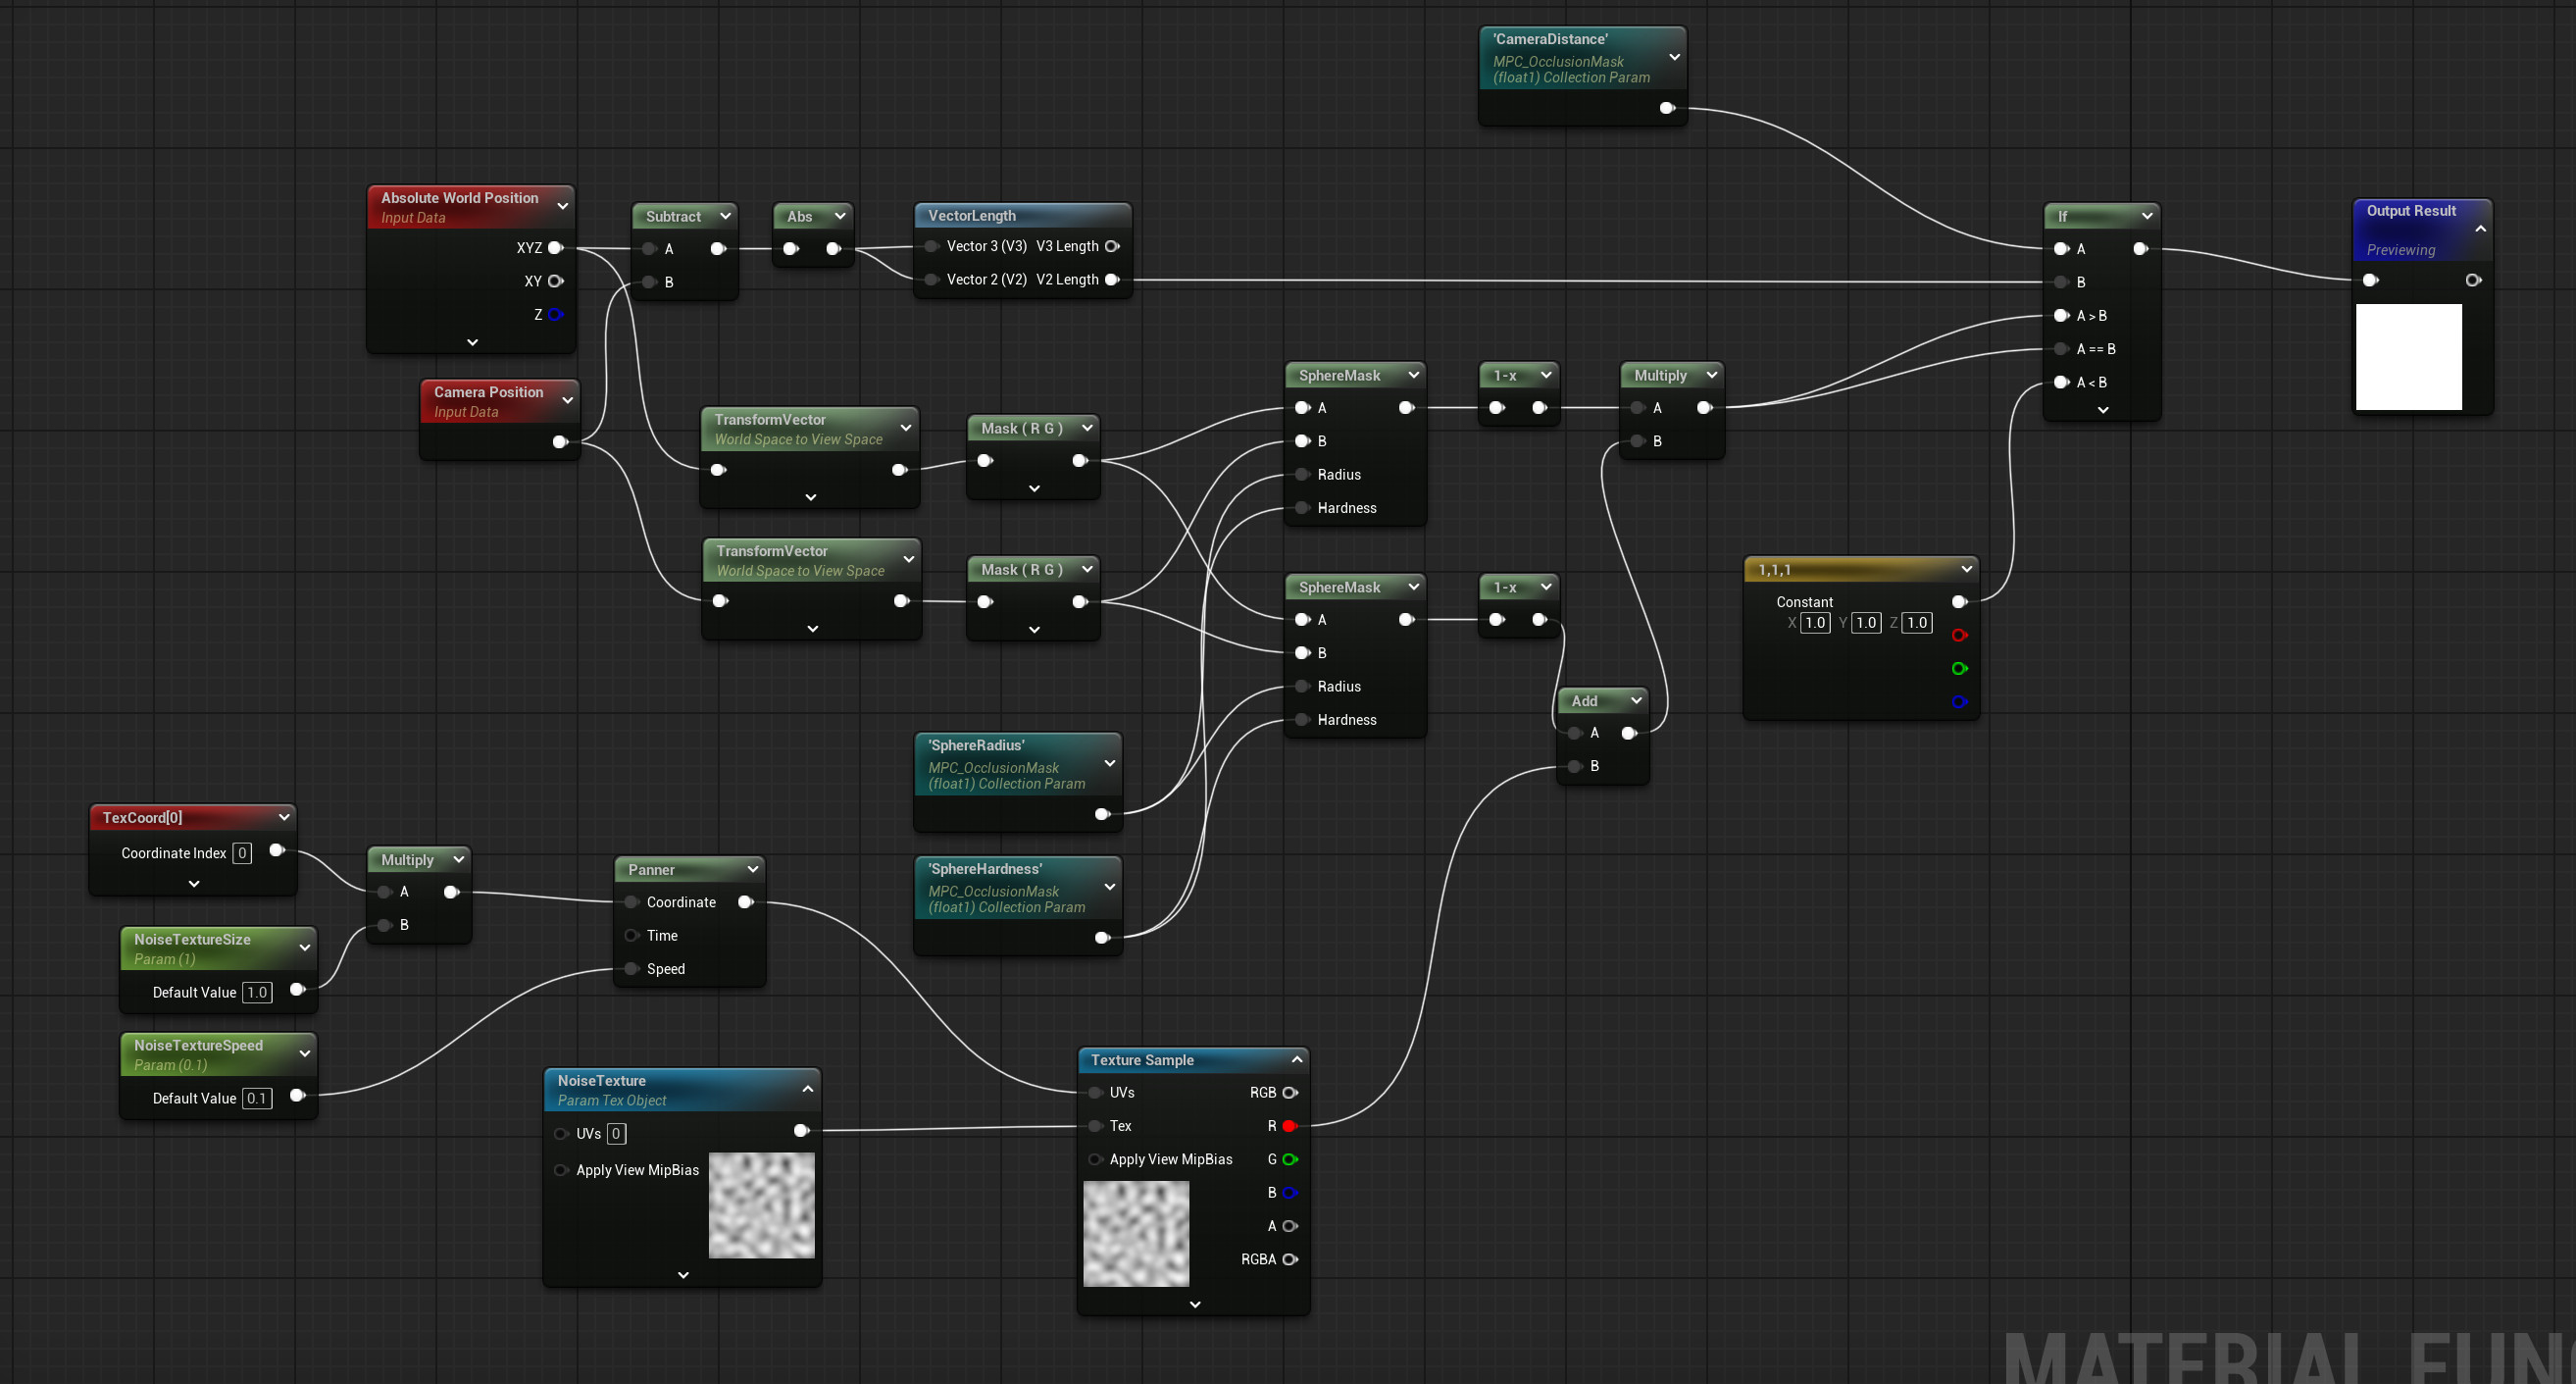Click the upper 'World Space to View Space' subtitle

798,439
